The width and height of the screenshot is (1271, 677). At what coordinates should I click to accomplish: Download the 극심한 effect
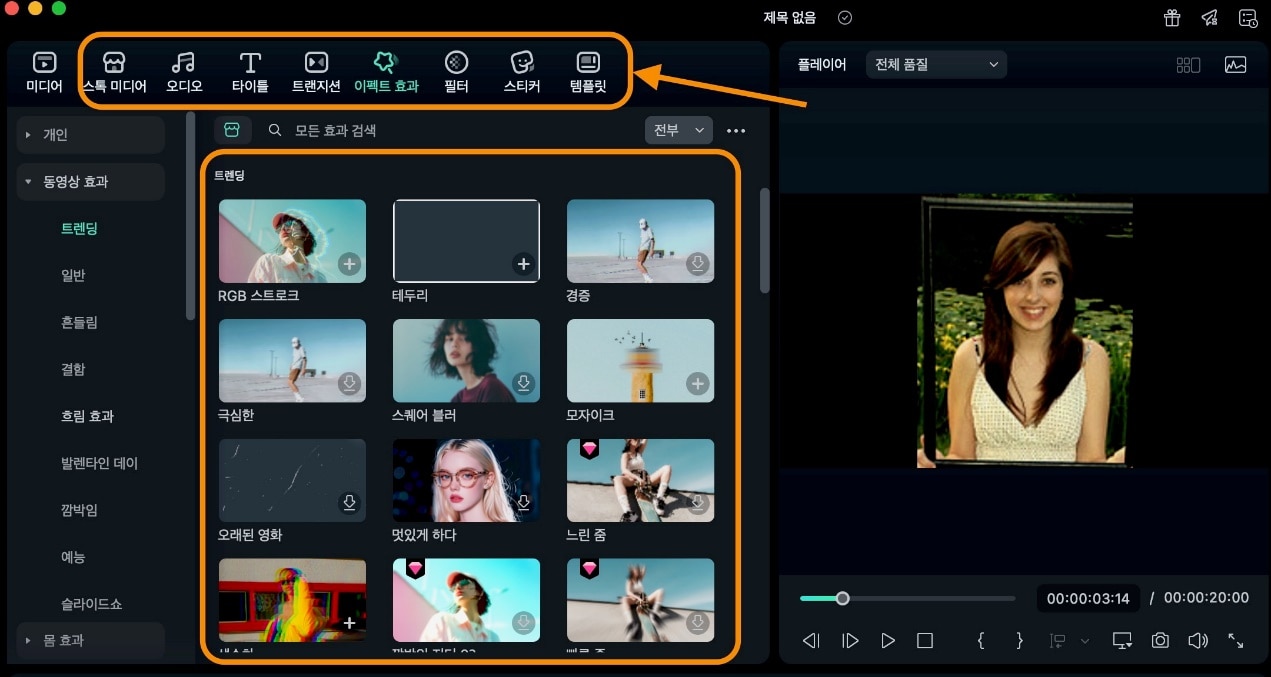point(349,384)
